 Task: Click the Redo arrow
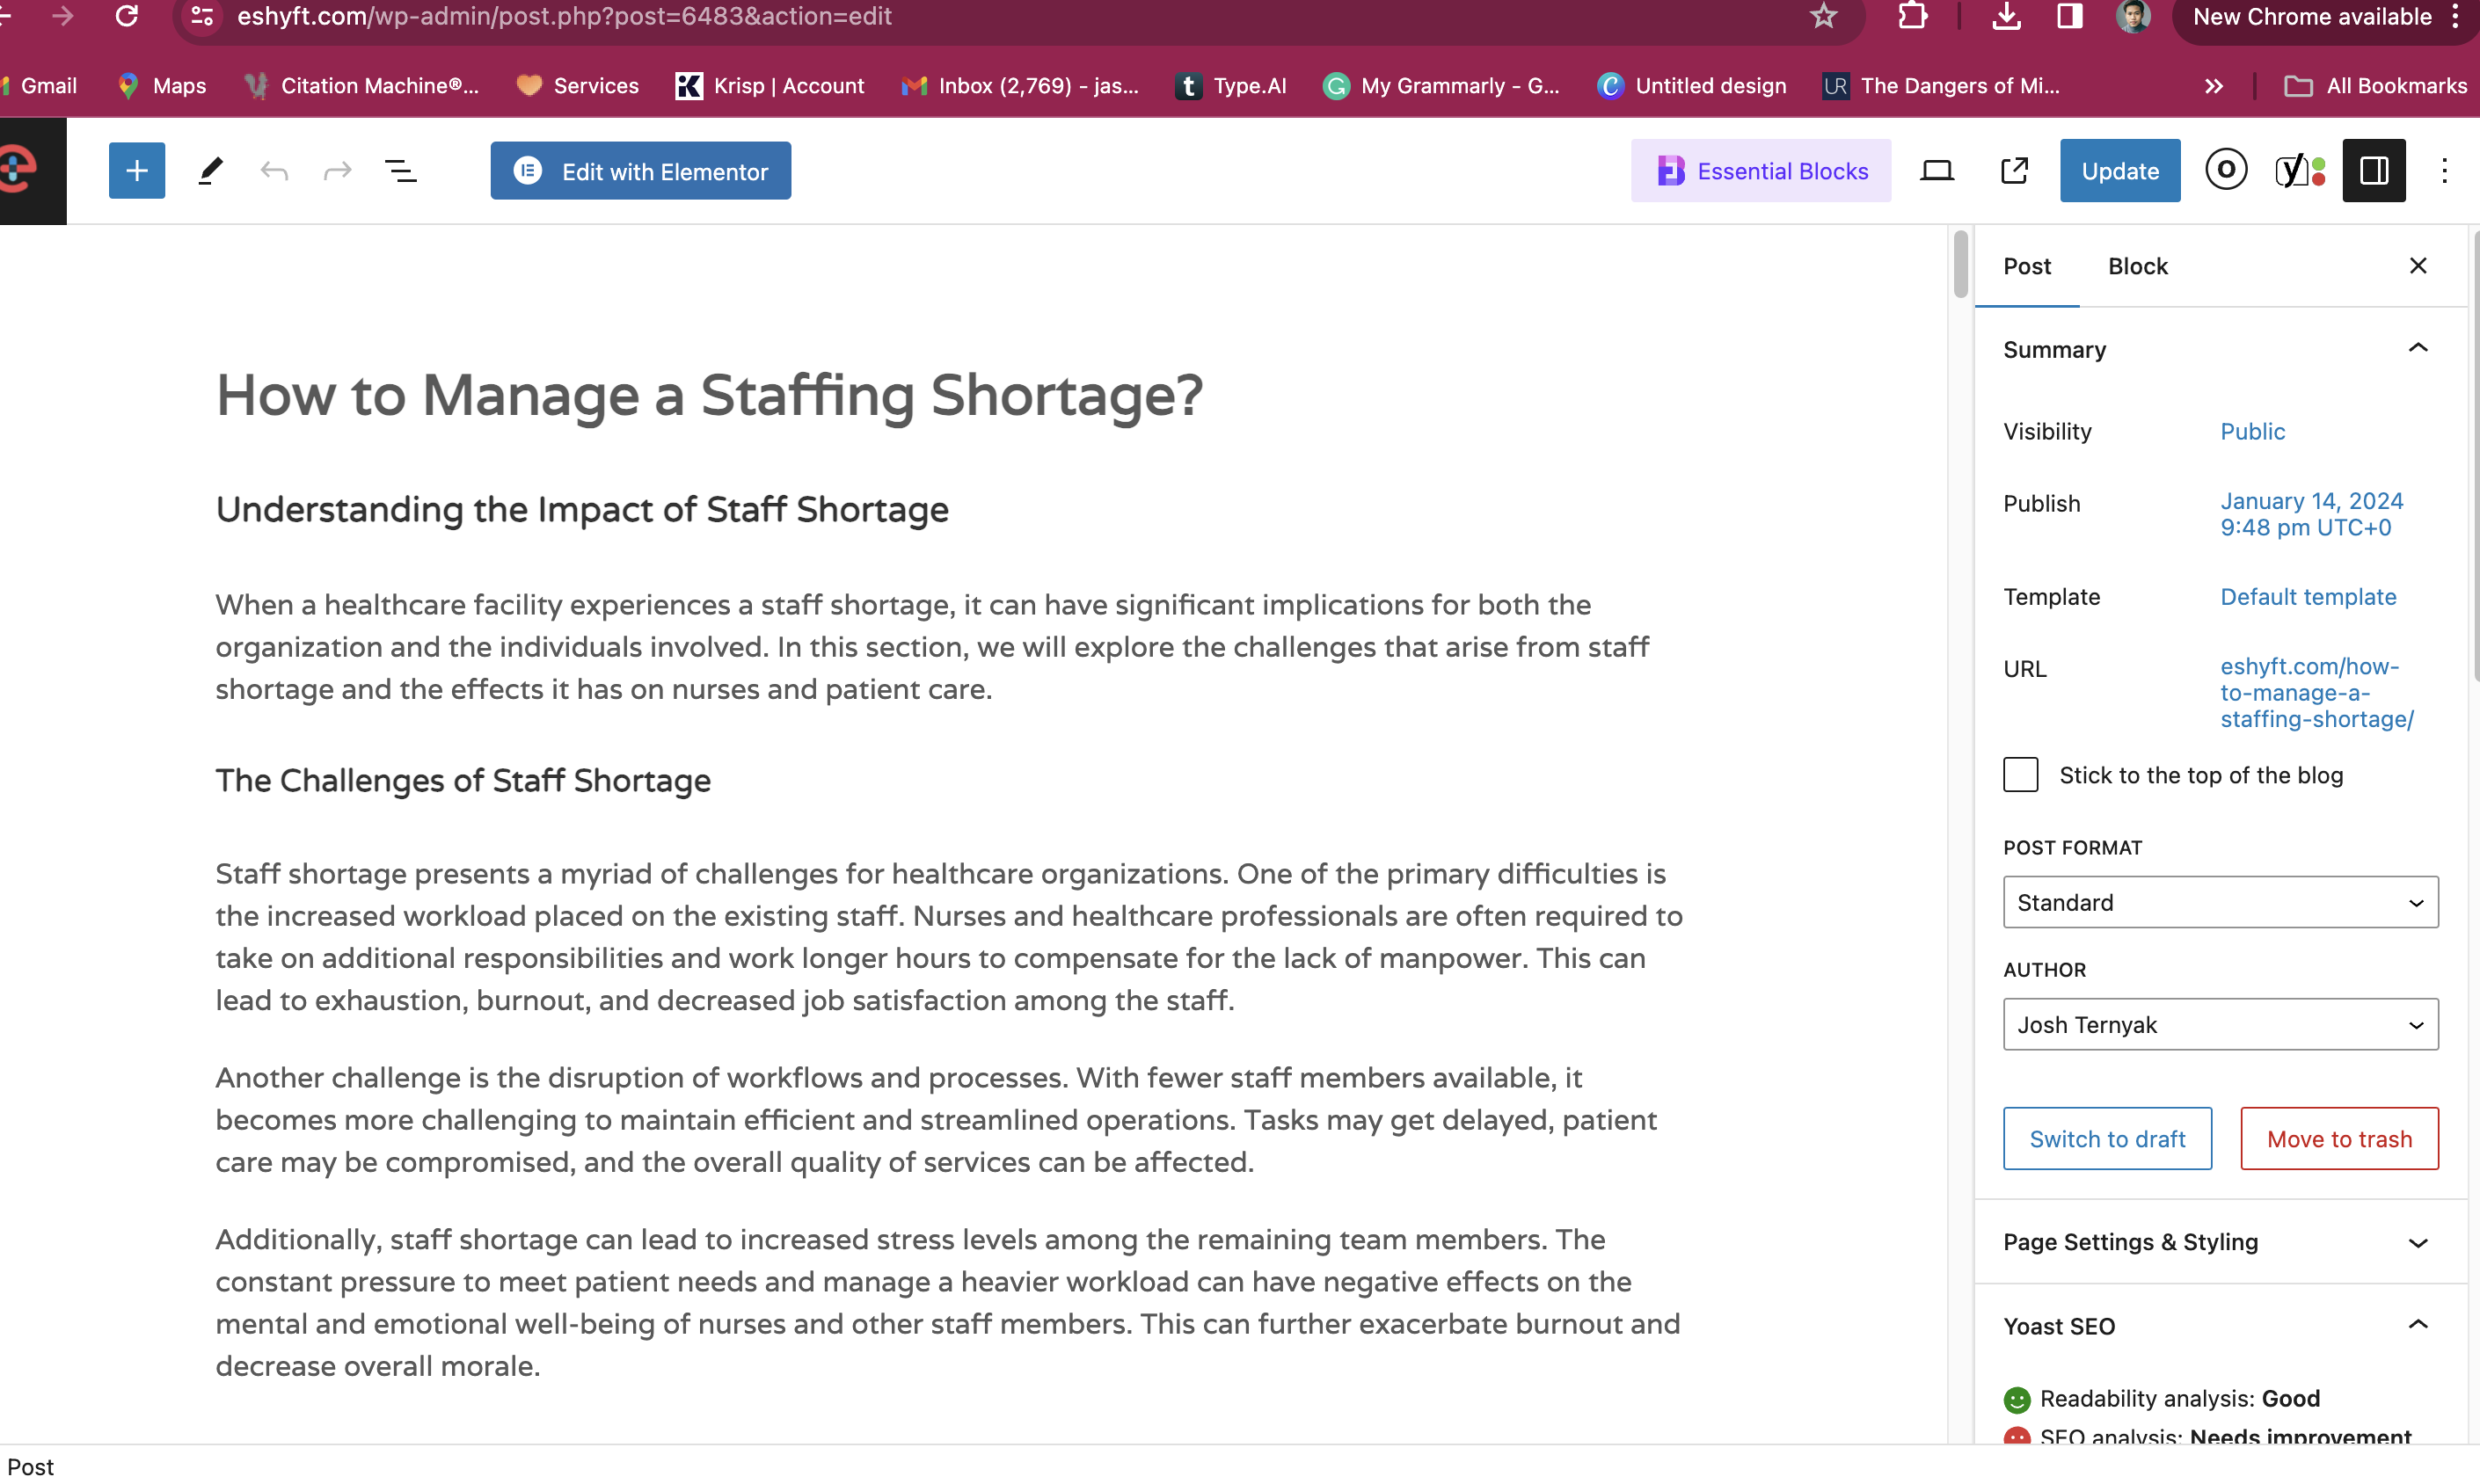(337, 171)
